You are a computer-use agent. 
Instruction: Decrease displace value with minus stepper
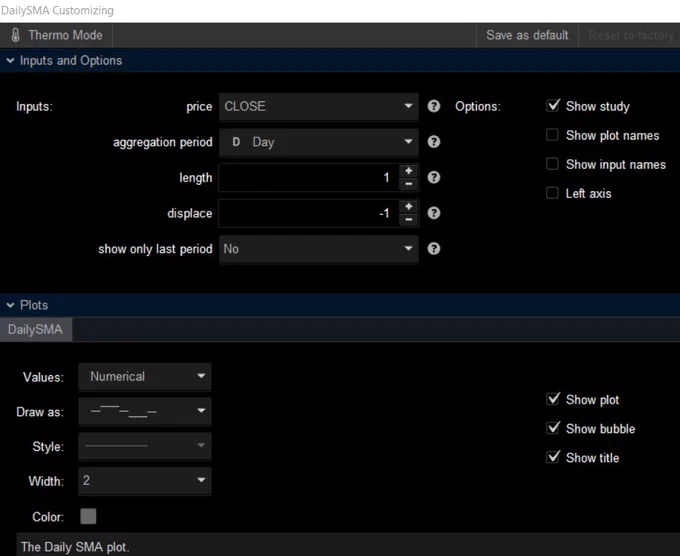pyautogui.click(x=409, y=219)
